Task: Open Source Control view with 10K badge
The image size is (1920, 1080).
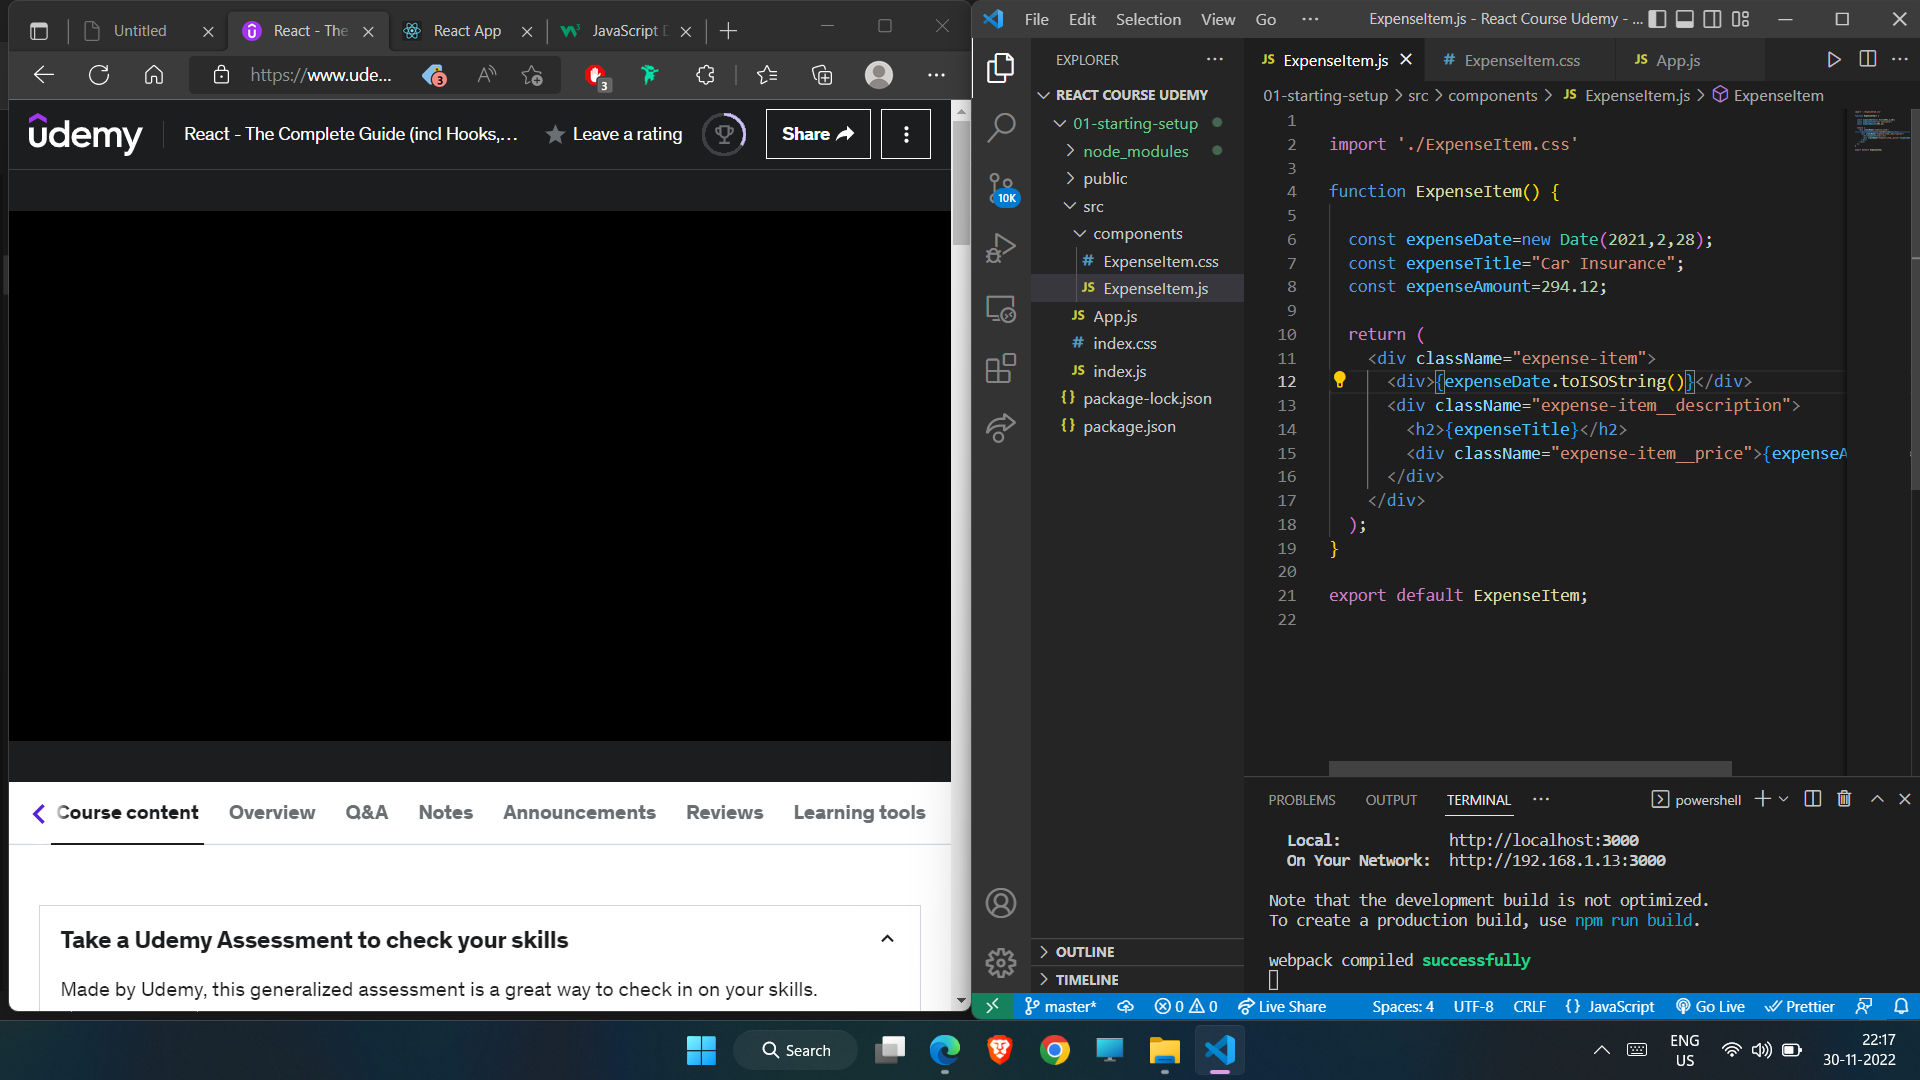Action: [1001, 188]
